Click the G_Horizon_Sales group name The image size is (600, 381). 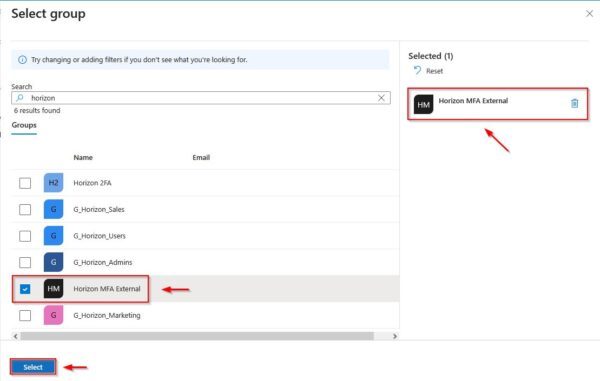tap(99, 209)
